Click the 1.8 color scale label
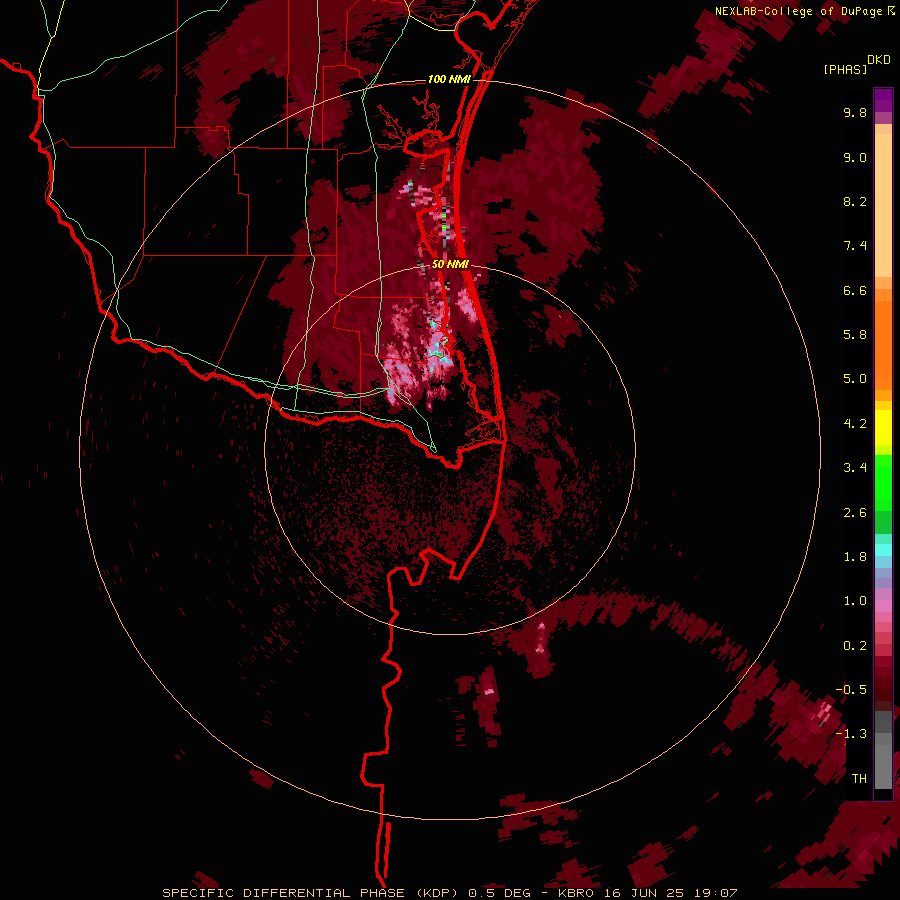Screen dimensions: 900x900 coord(855,557)
